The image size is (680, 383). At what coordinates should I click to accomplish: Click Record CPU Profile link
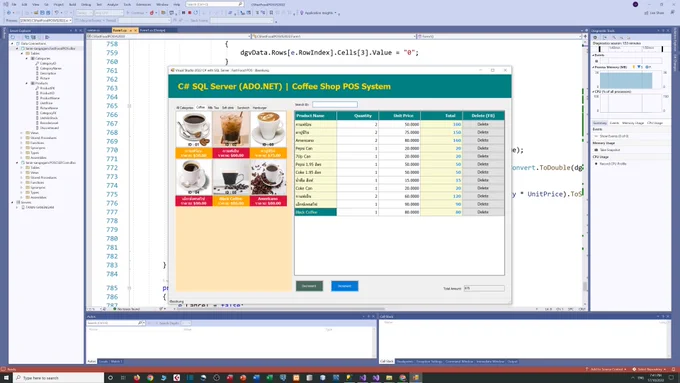point(613,164)
